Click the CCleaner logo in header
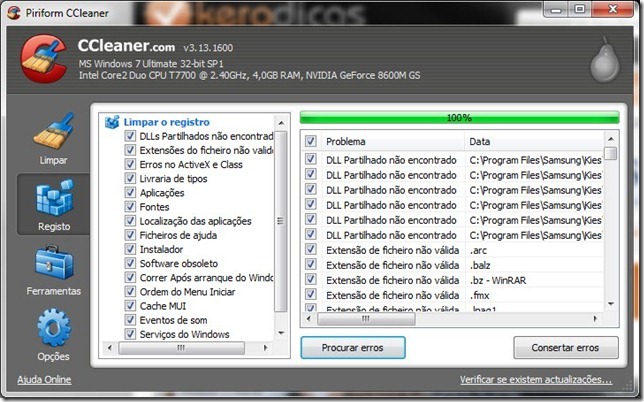 click(x=44, y=58)
